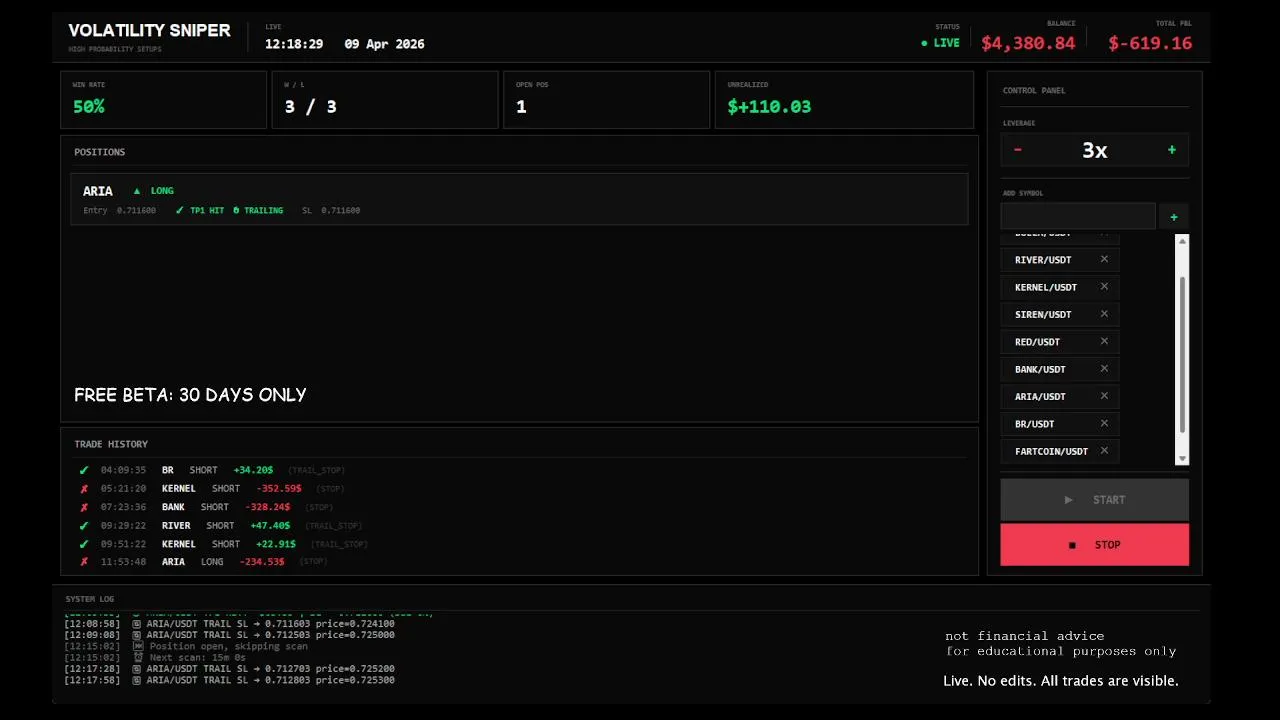This screenshot has width=1280, height=720.
Task: Click the TRAILING status icon on ARIA position
Action: point(237,211)
